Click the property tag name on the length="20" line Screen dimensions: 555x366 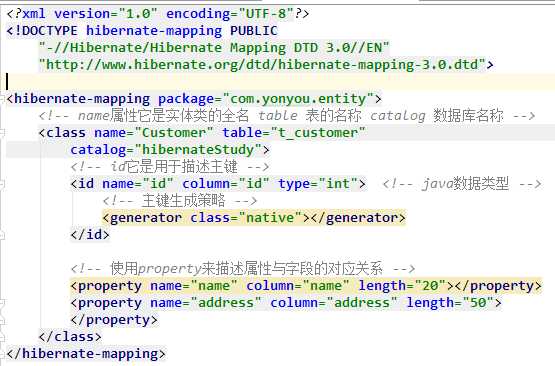pos(110,286)
